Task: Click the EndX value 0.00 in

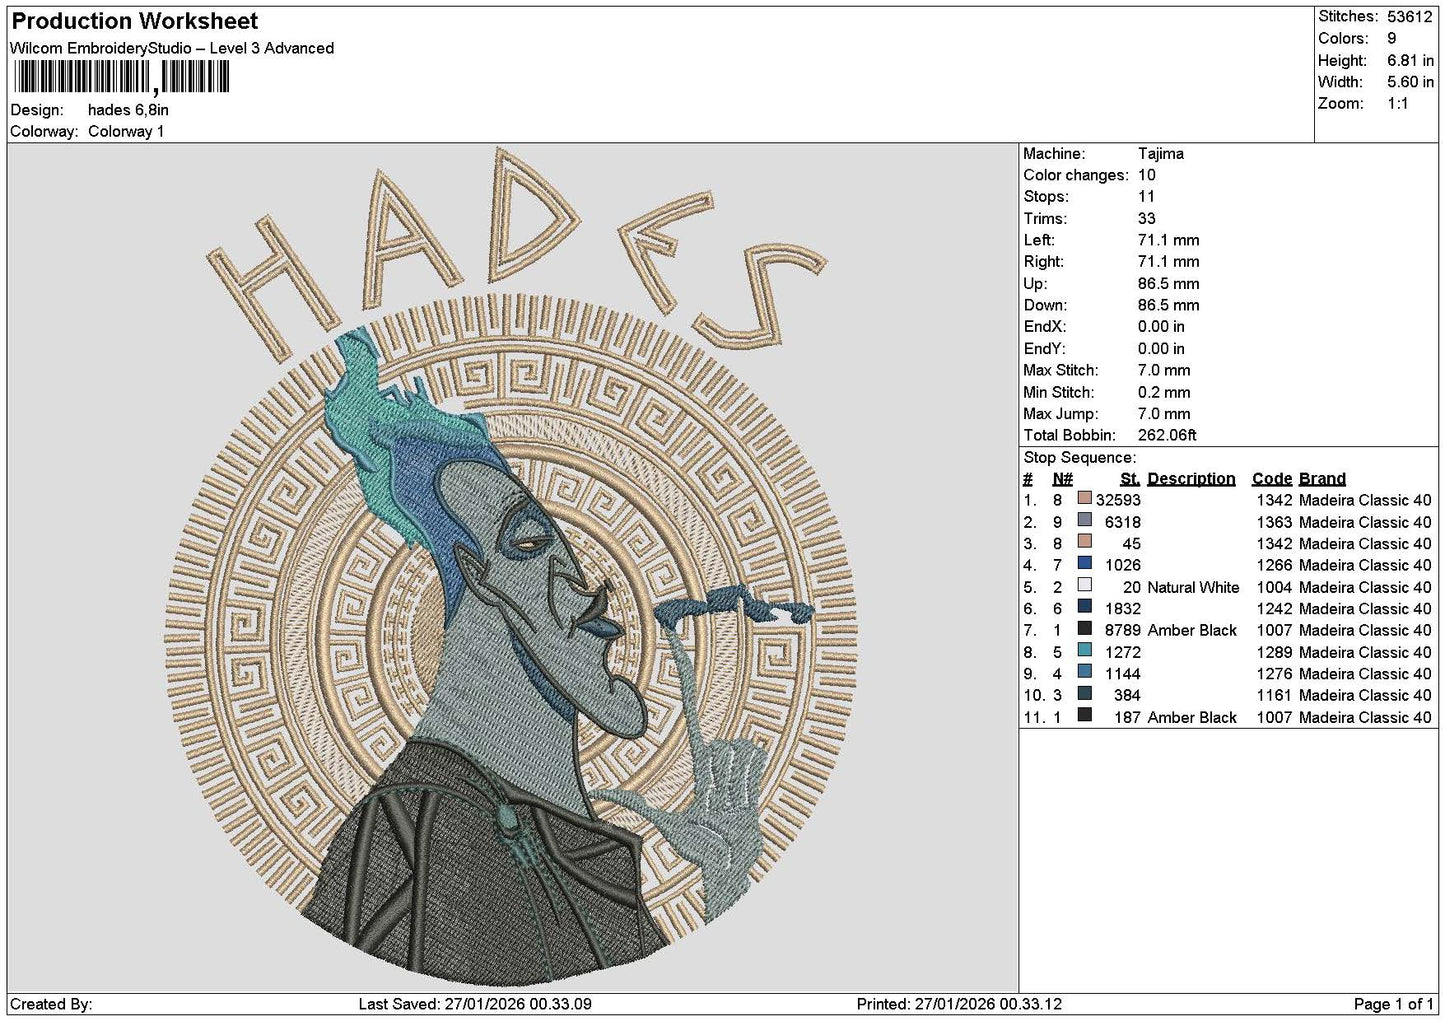Action: (1161, 327)
